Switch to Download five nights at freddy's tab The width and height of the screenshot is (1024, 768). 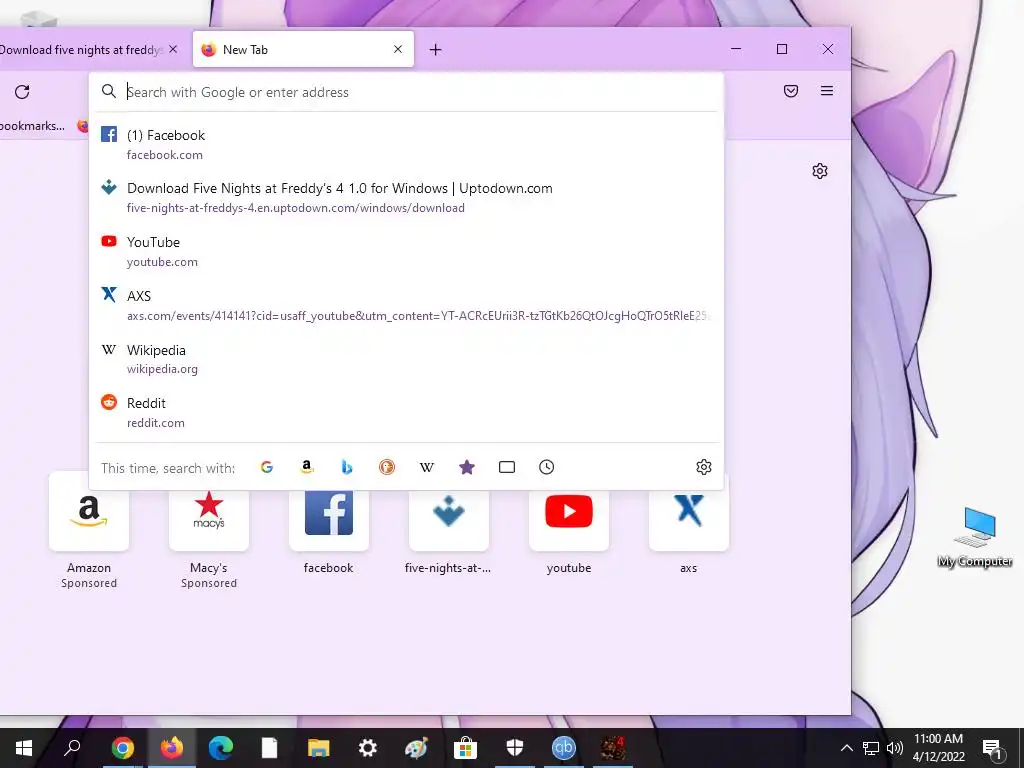point(82,50)
